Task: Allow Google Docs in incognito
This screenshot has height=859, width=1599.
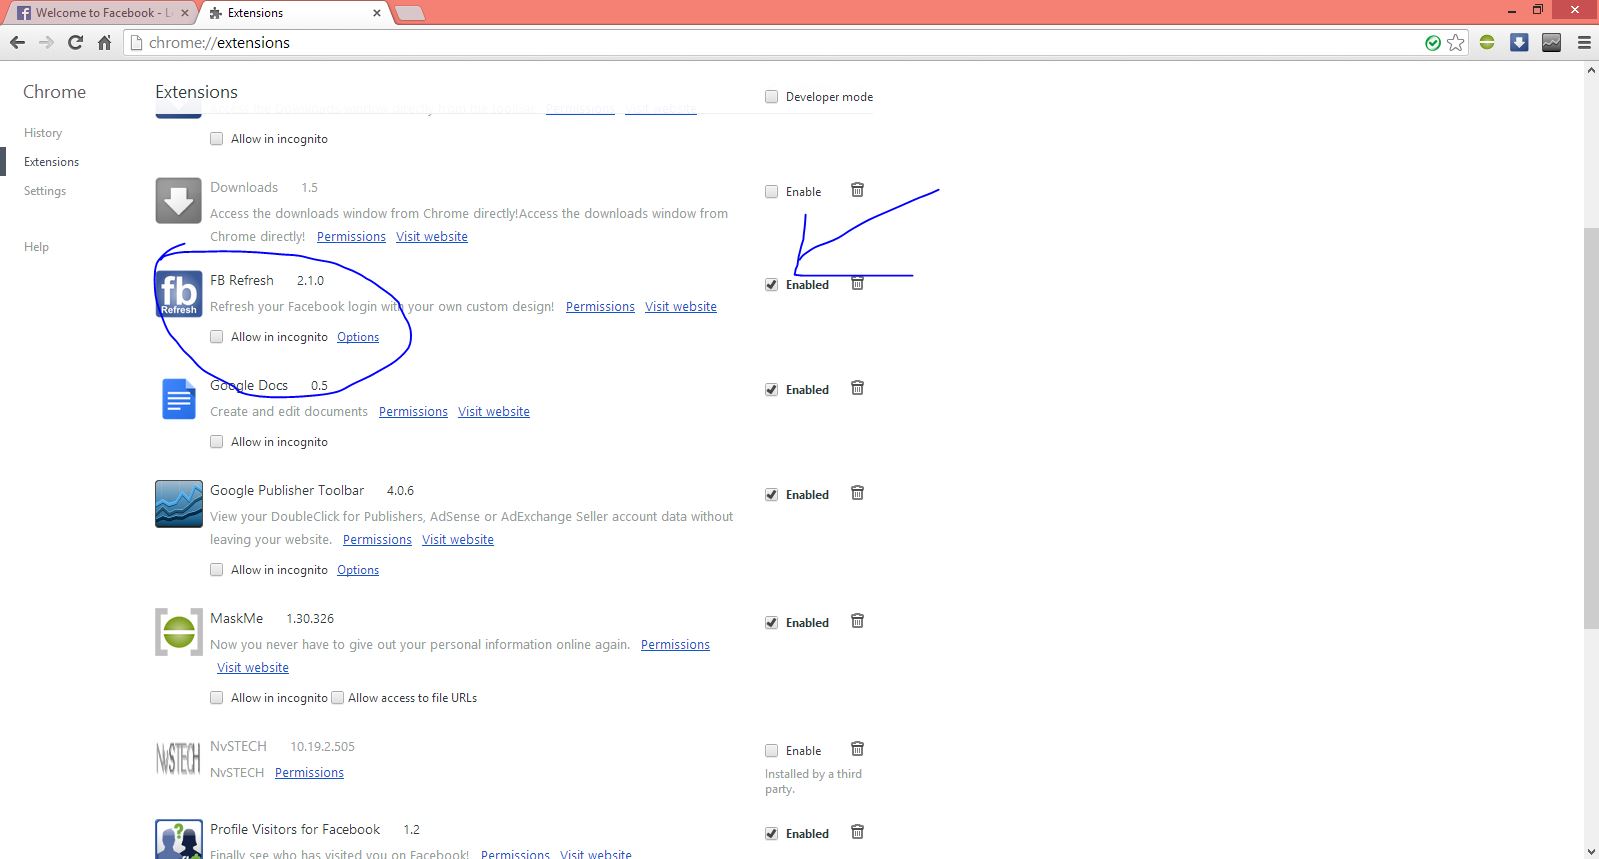Action: [x=216, y=442]
